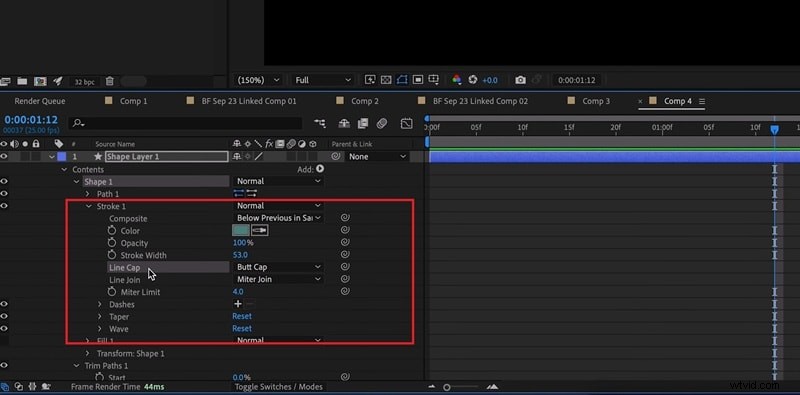
Task: Open Shape 1 blend mode Normal dropdown
Action: [278, 181]
